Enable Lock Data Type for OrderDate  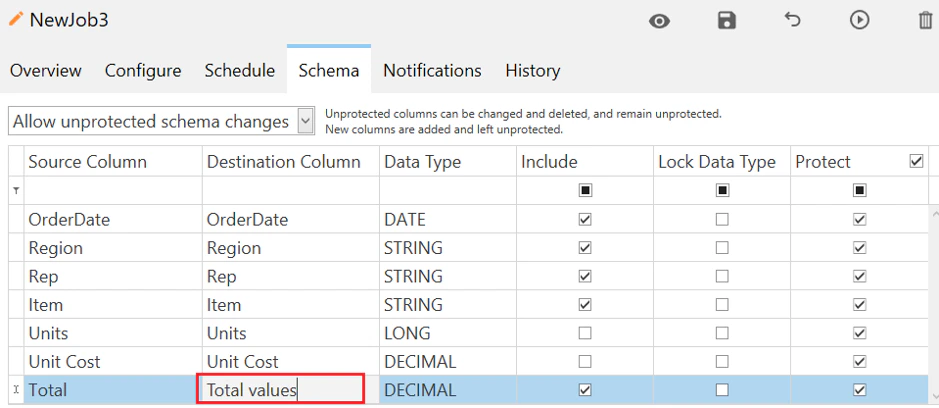(722, 219)
